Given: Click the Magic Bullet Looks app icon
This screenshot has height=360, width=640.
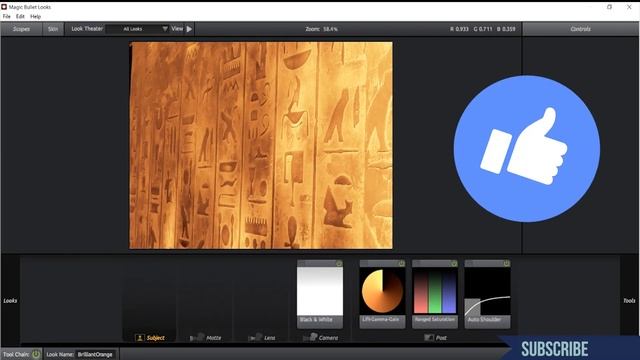Looking at the screenshot, I should 4,7.
